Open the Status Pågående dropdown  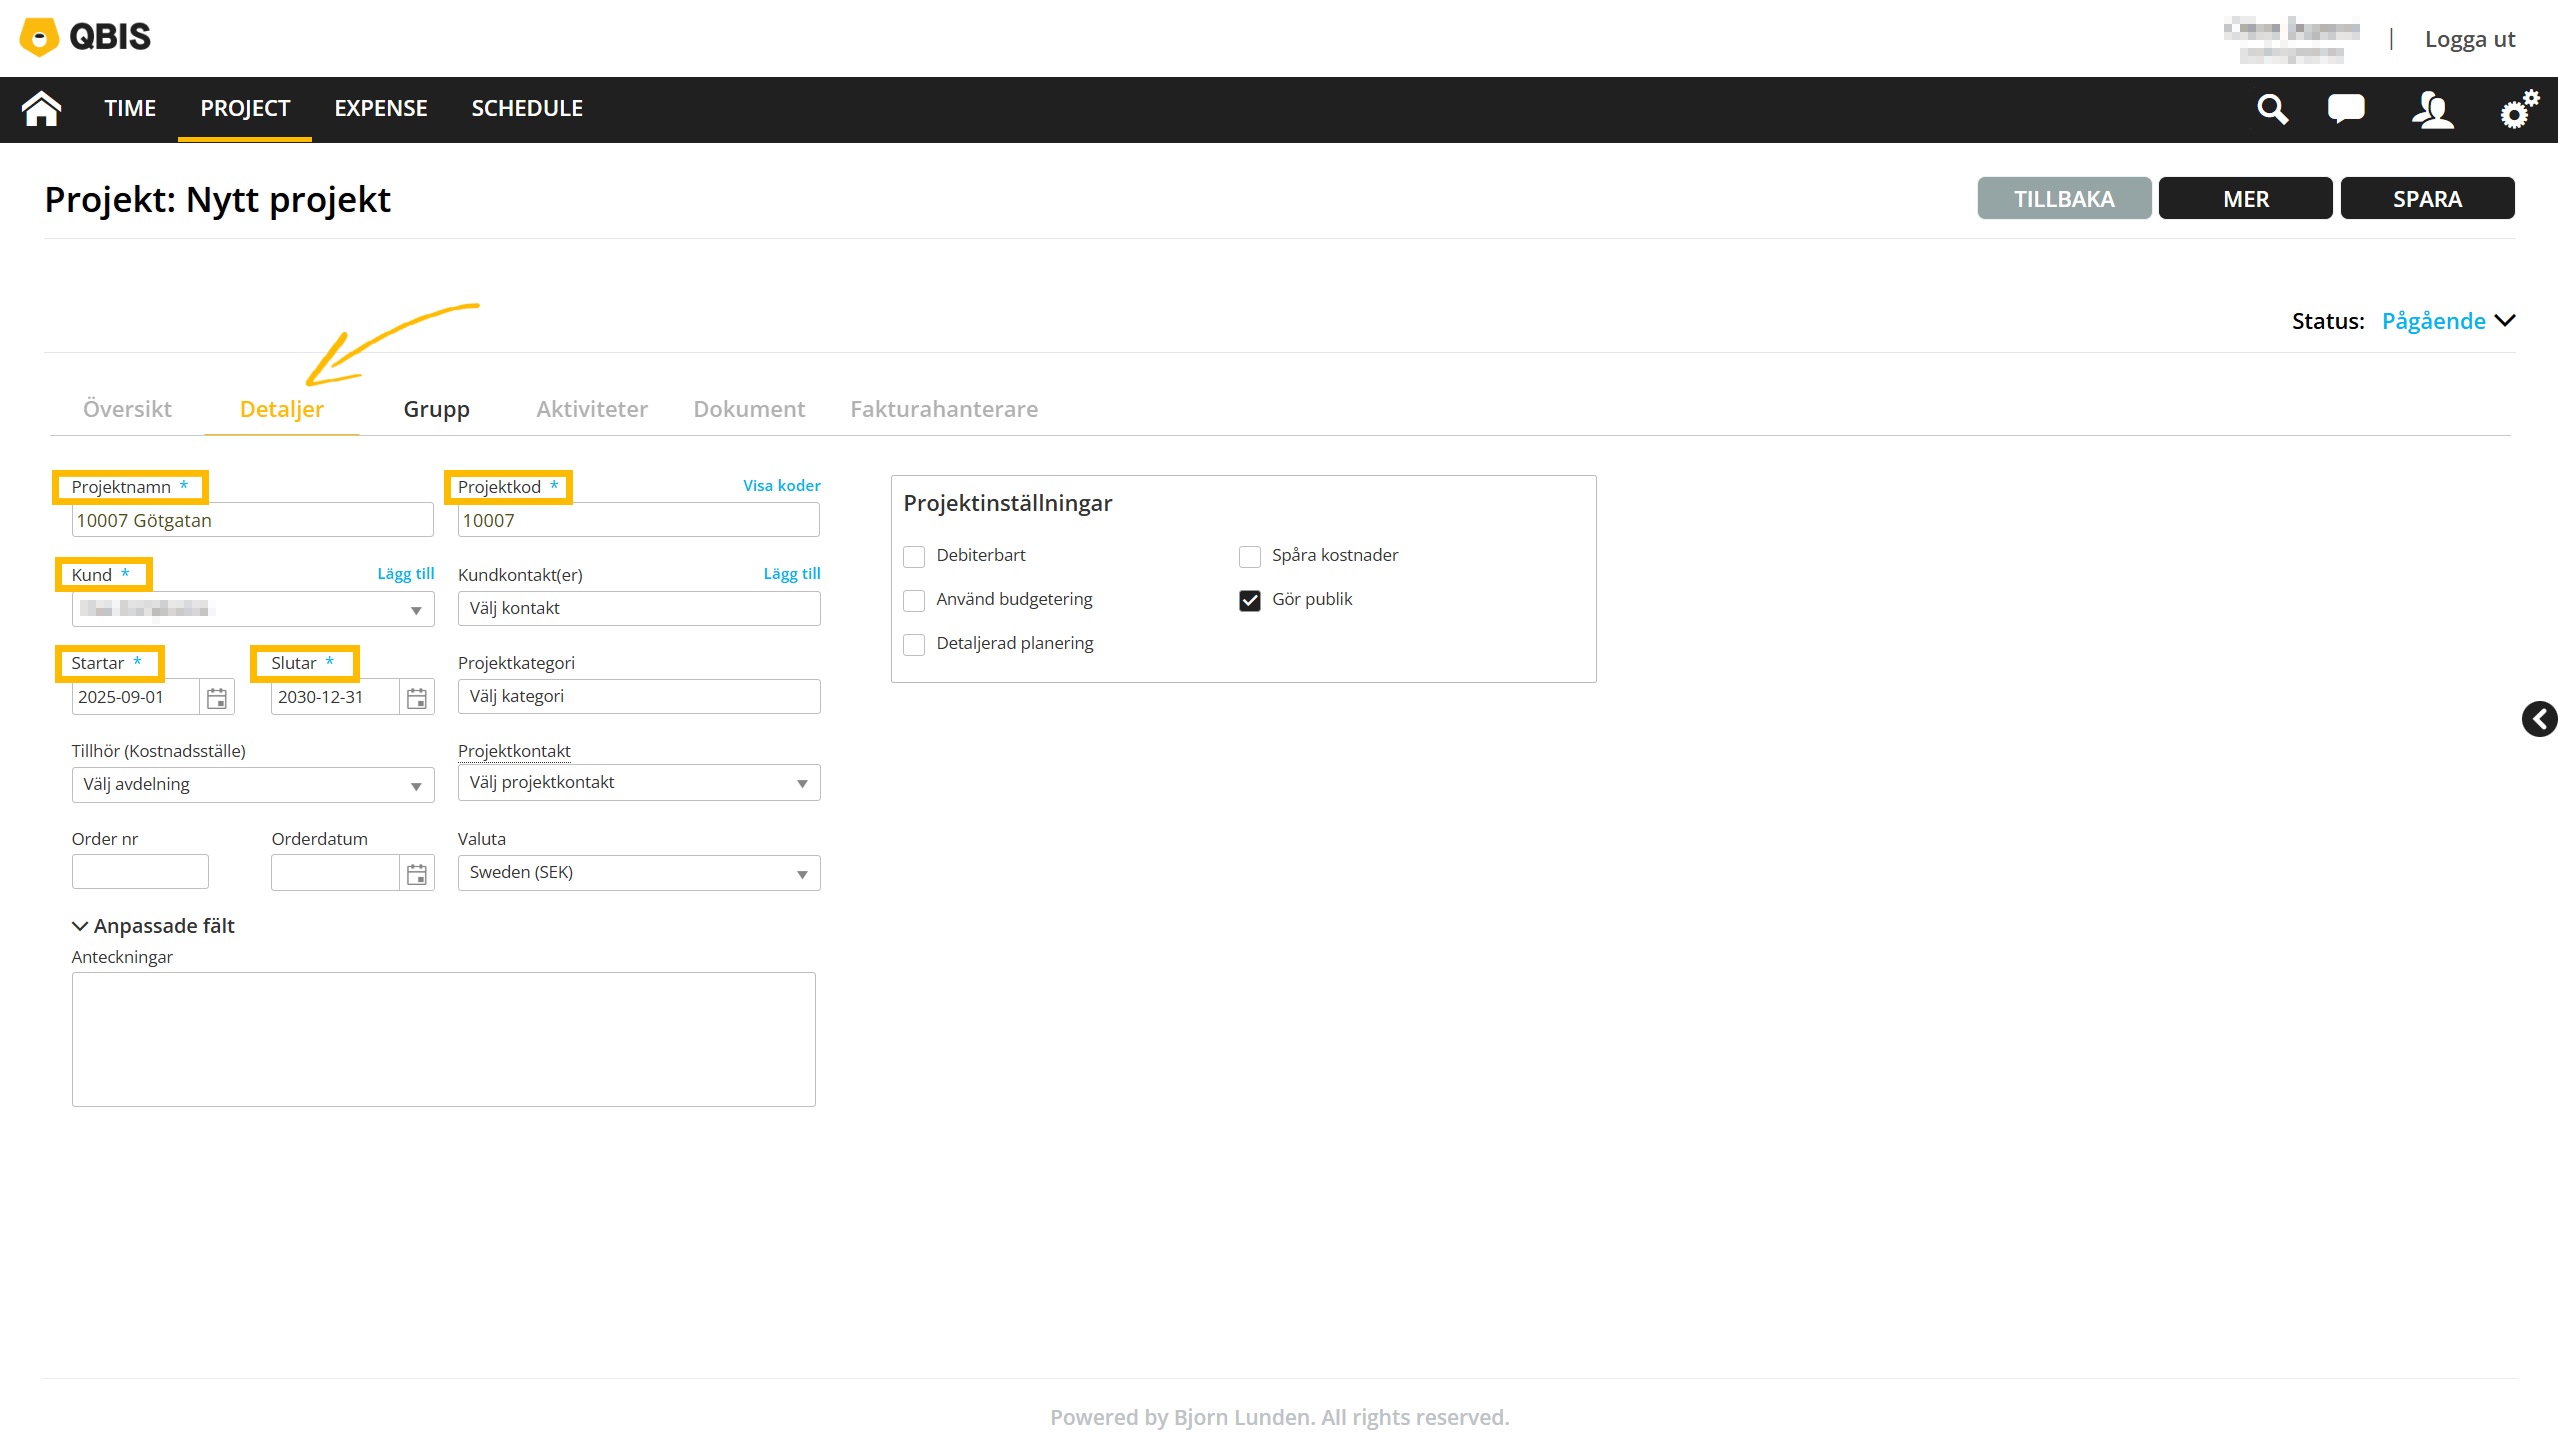point(2446,321)
